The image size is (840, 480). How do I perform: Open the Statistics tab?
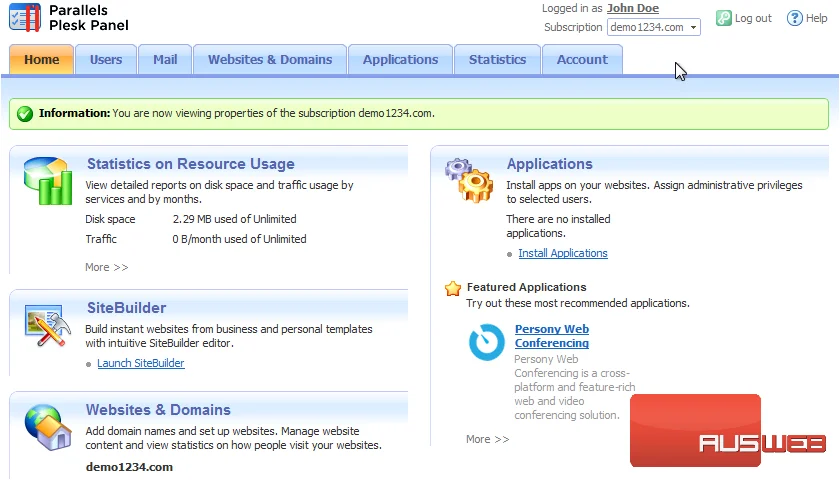[497, 59]
